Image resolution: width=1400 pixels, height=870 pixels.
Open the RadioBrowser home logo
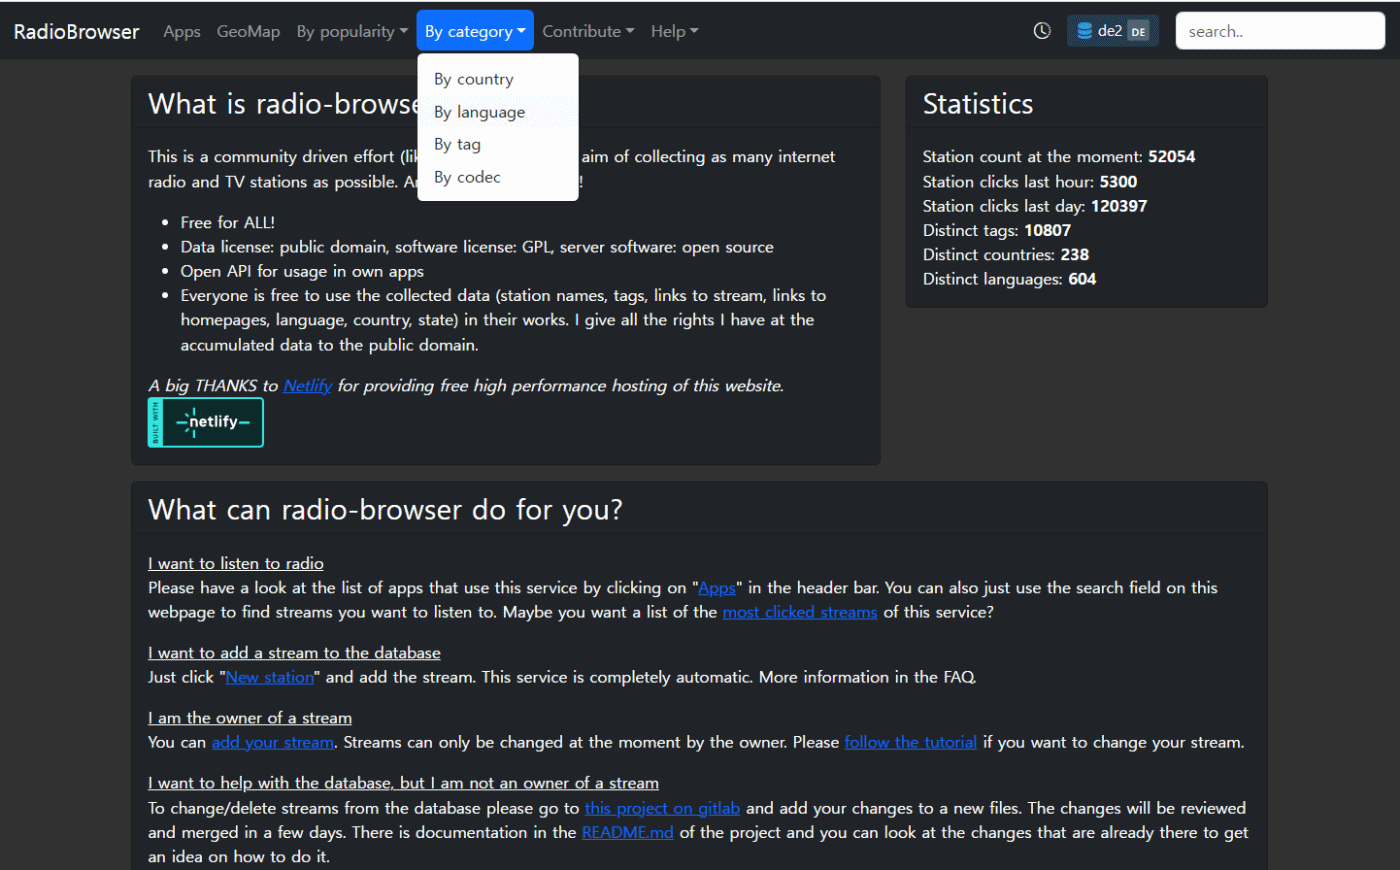point(77,32)
